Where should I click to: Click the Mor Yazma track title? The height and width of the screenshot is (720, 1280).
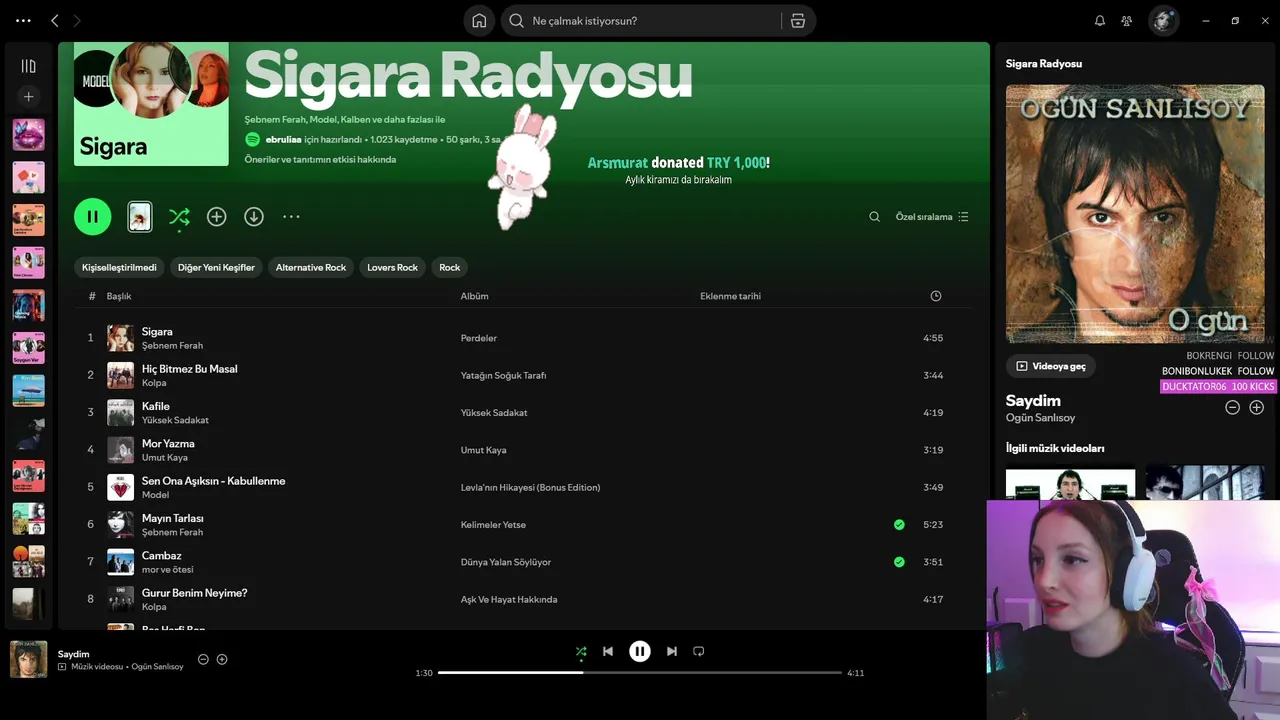coord(168,444)
